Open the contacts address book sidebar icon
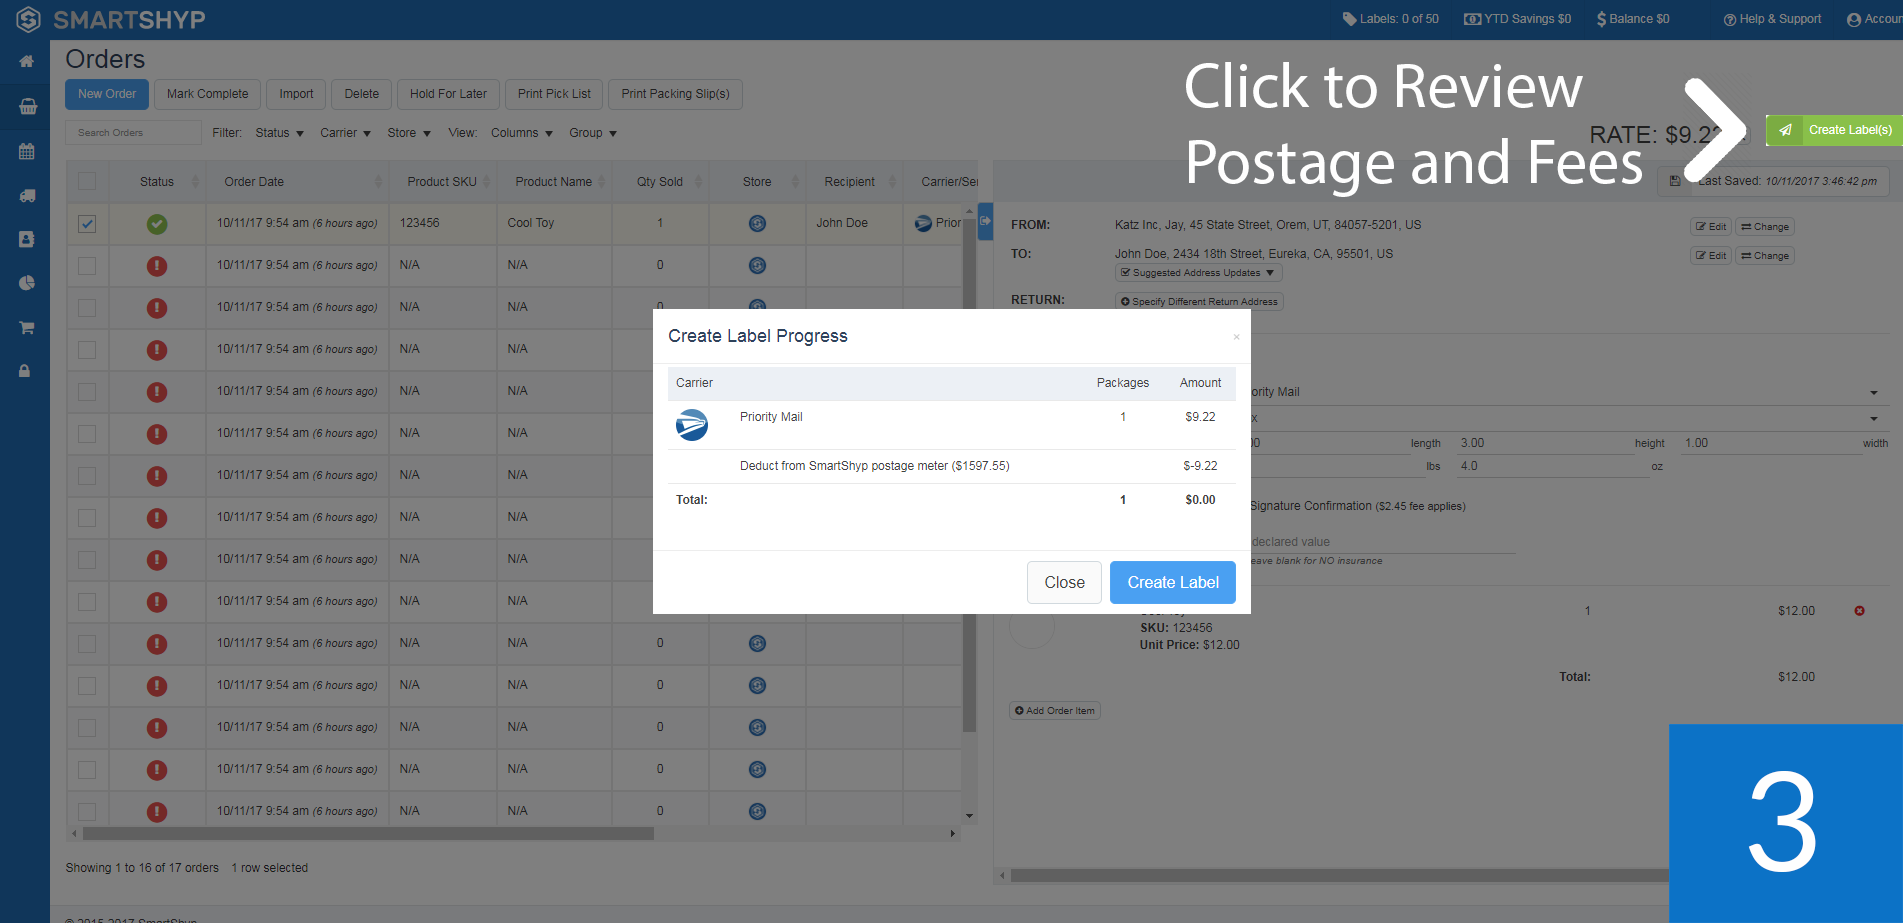The image size is (1903, 923). 27,239
